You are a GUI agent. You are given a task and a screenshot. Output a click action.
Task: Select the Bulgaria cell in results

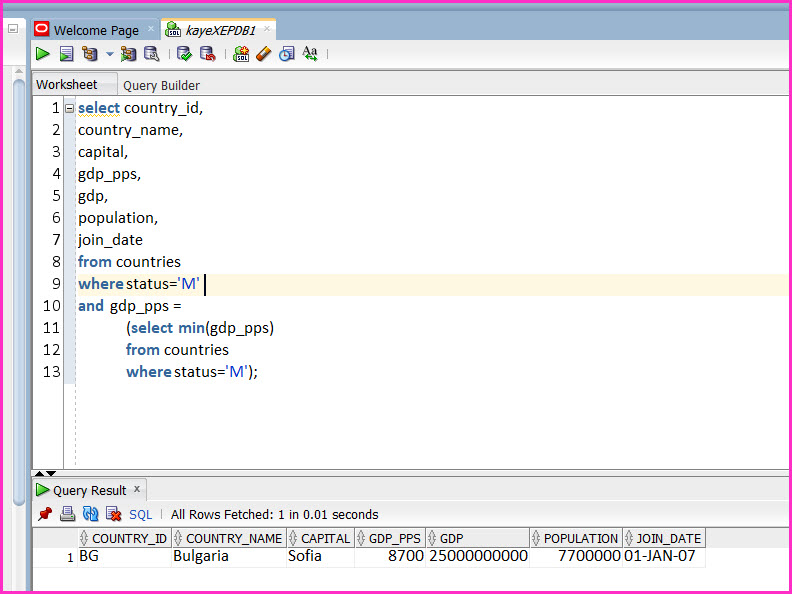click(229, 556)
